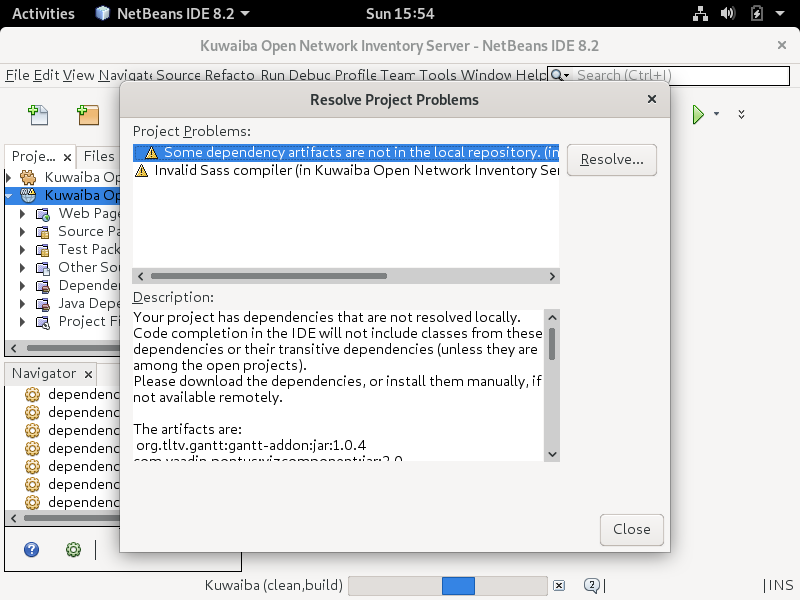Screen dimensions: 800x600
Task: Open the Window menu
Action: (486, 76)
